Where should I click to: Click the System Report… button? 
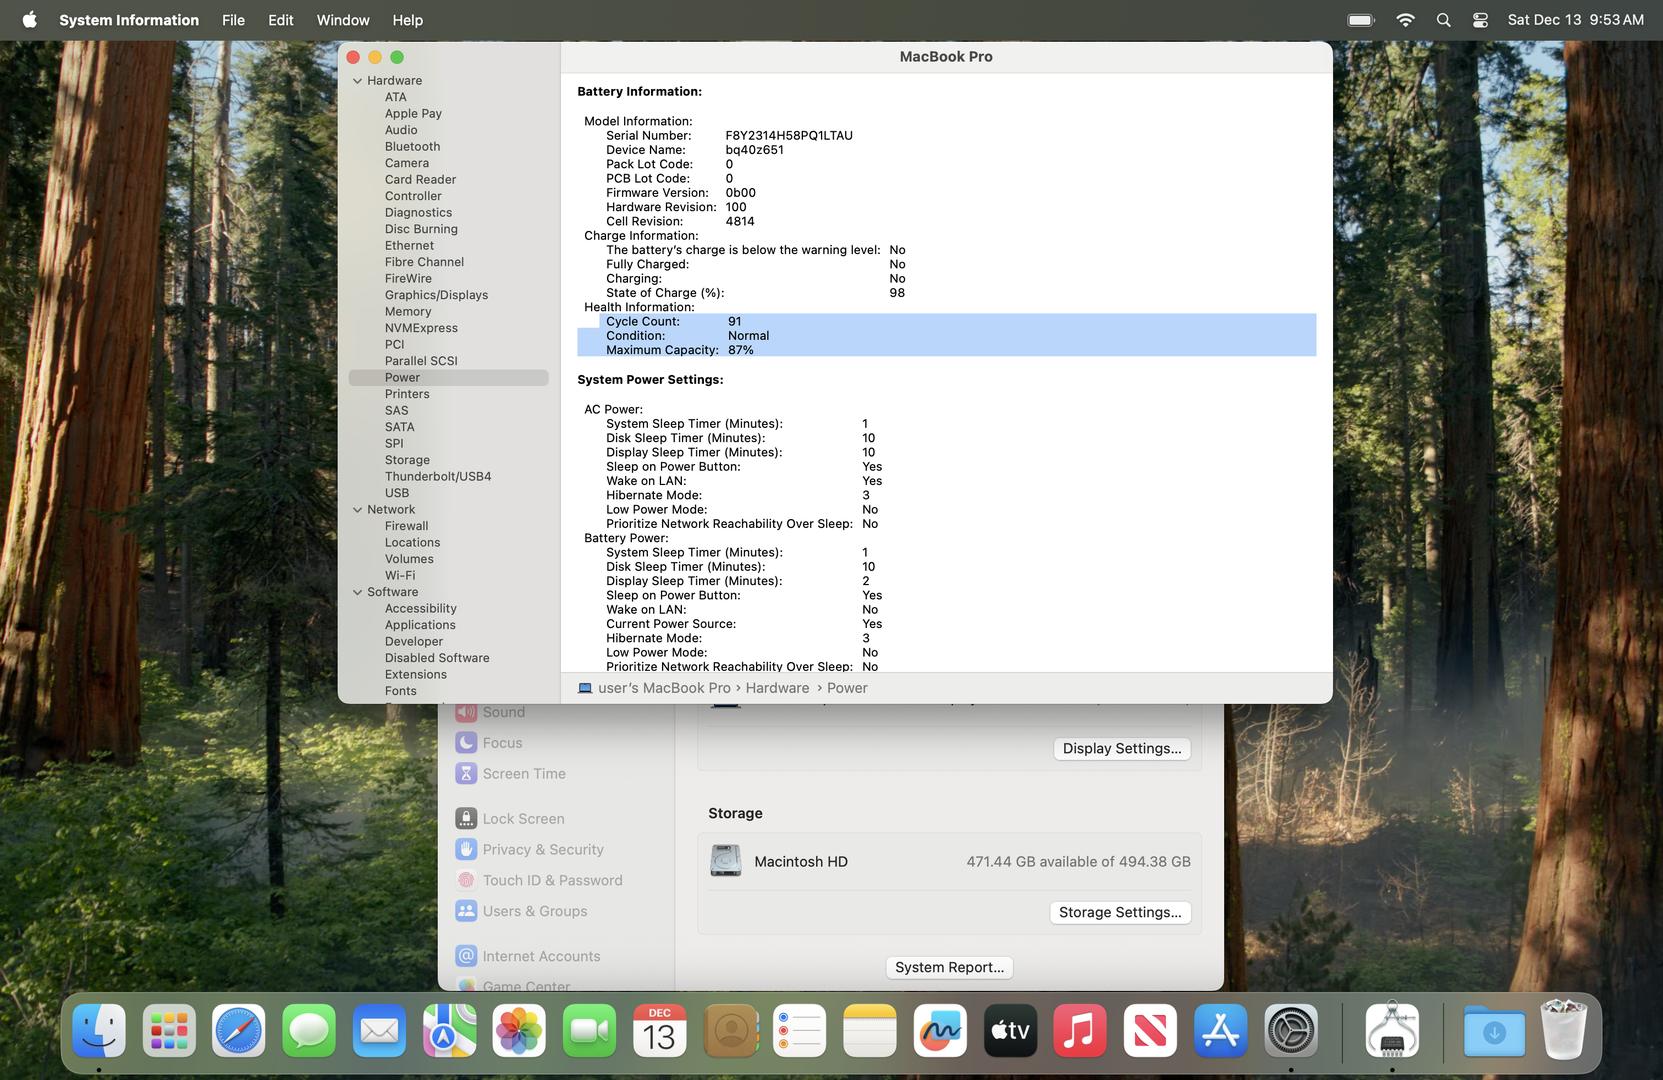point(949,967)
